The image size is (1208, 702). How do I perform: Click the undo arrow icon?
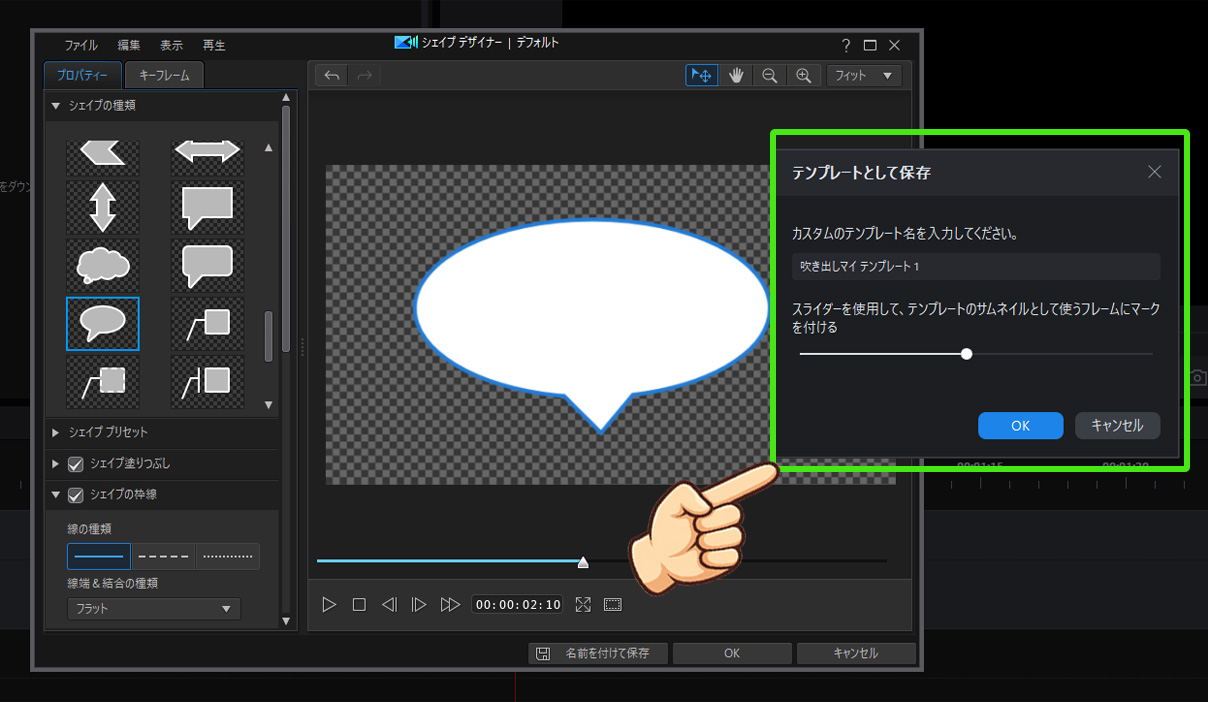pos(331,74)
